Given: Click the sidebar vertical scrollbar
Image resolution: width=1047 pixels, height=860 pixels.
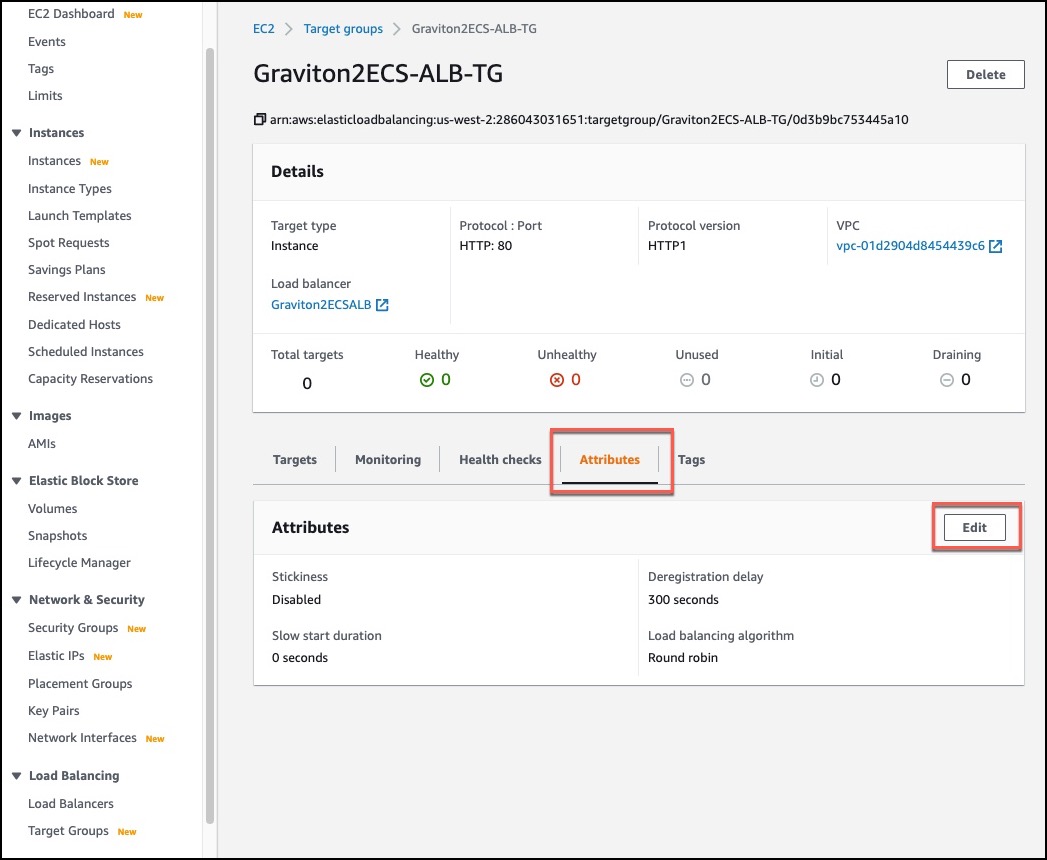Looking at the screenshot, I should click(210, 435).
